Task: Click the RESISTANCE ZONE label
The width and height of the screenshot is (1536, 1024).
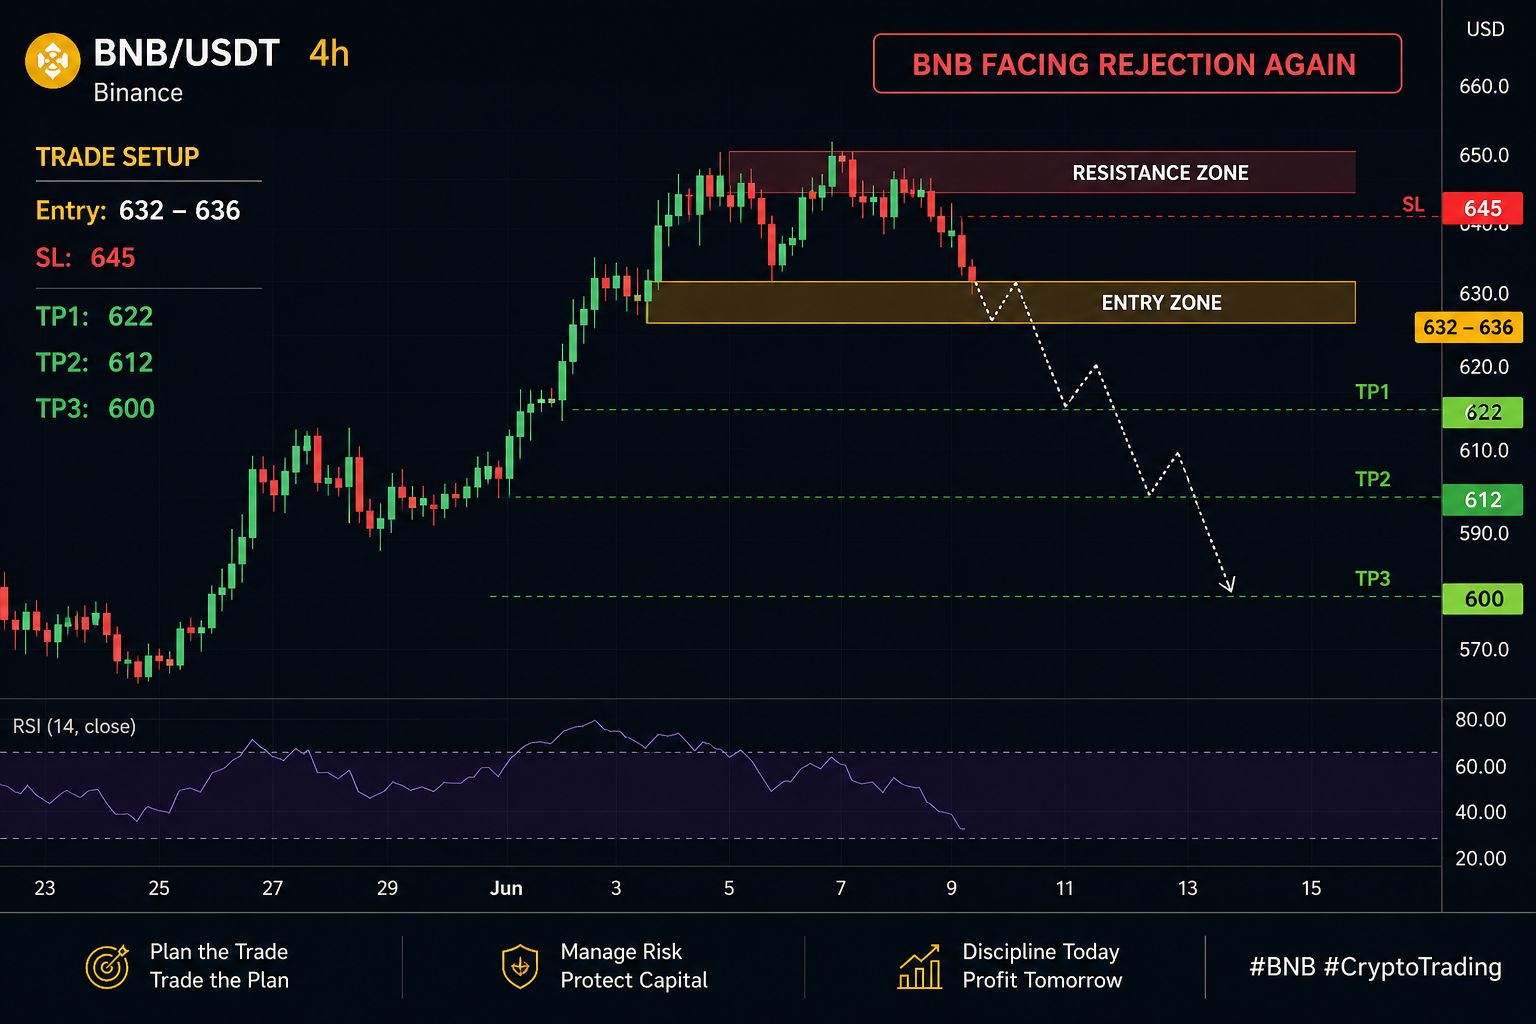Action: click(x=1160, y=173)
